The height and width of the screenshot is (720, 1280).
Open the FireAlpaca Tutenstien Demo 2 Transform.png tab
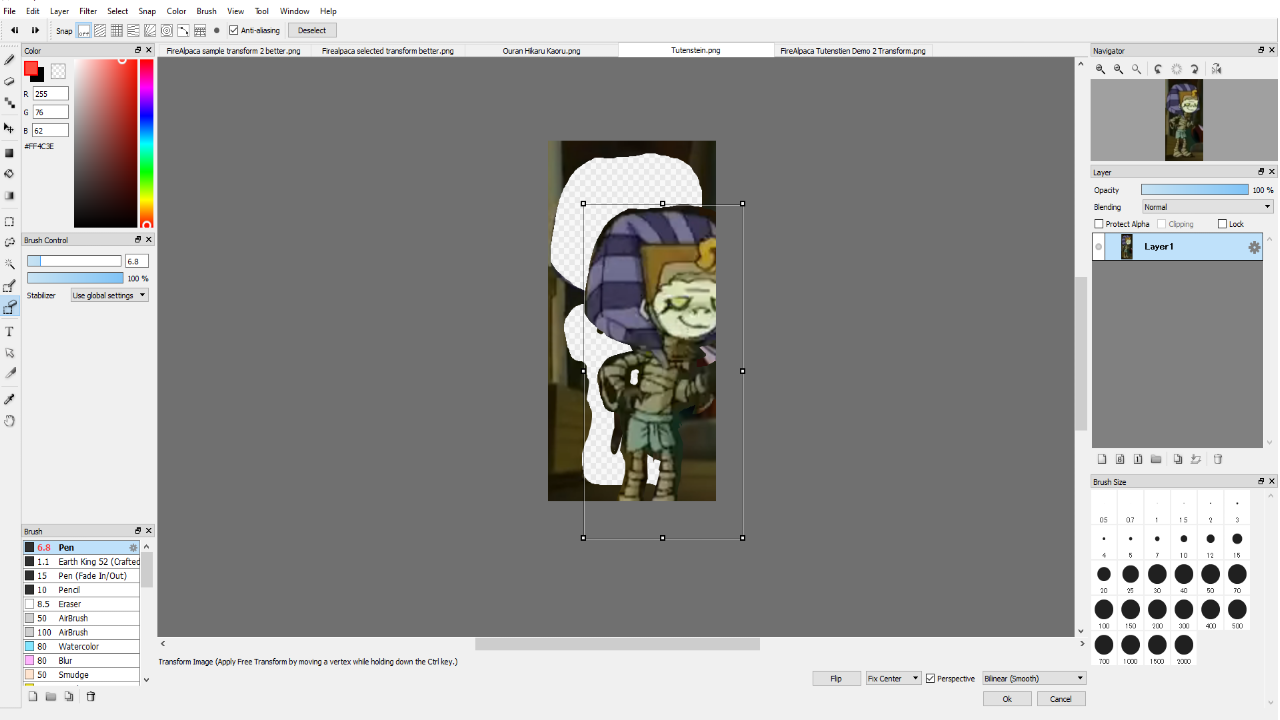pyautogui.click(x=853, y=50)
